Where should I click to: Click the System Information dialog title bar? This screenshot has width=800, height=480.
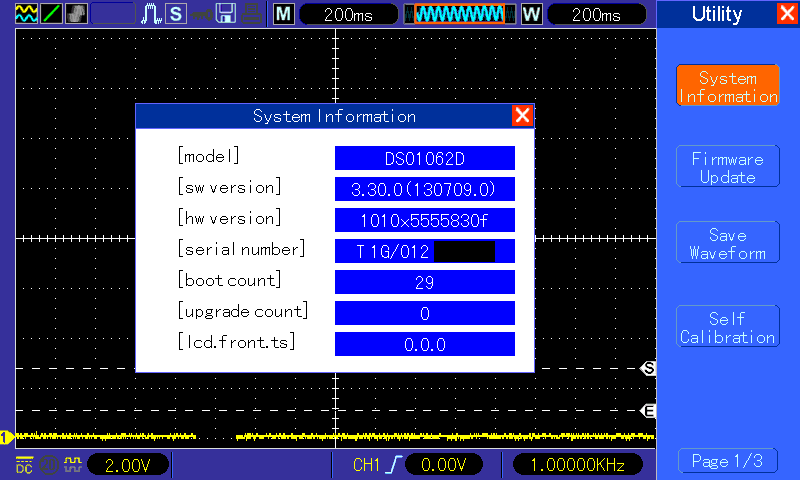point(334,116)
